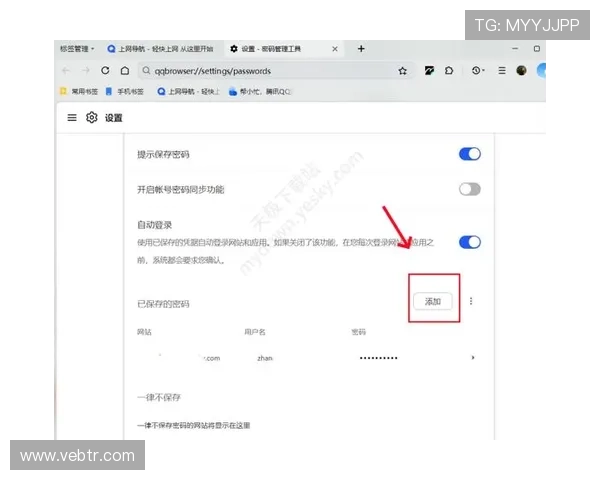Open the 上网导航 bookmark link
This screenshot has width=600, height=480.
point(188,91)
